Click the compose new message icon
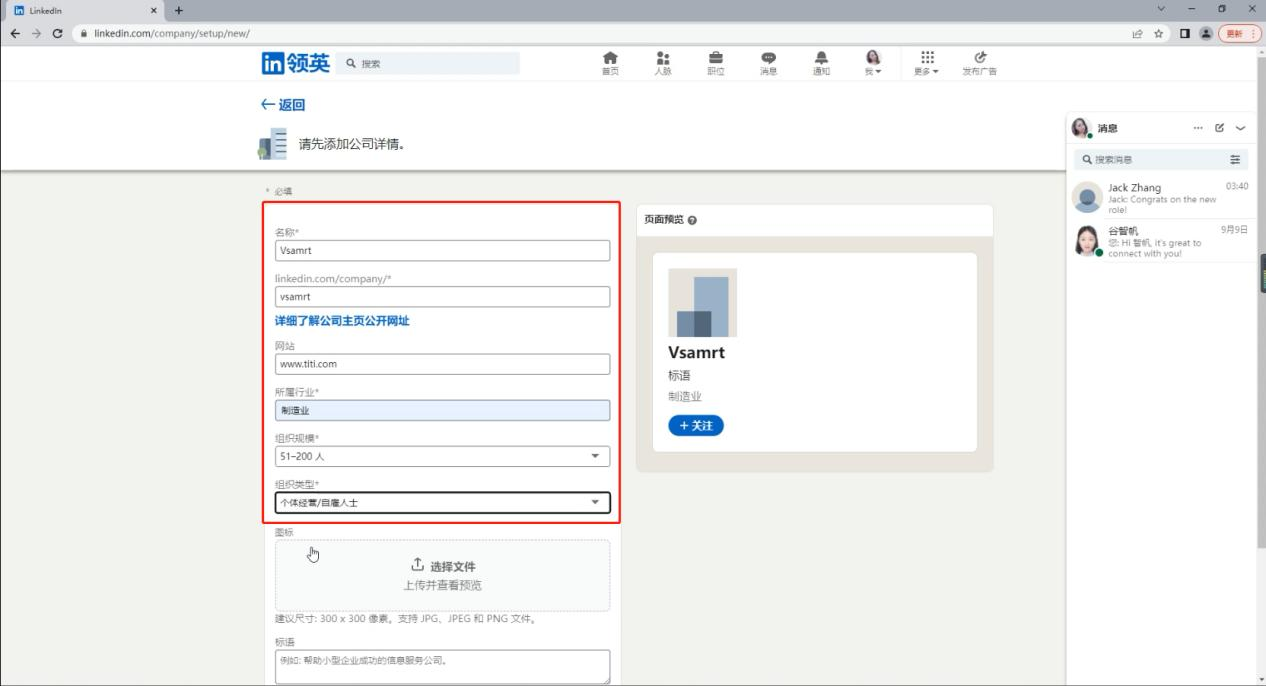Viewport: 1266px width, 686px height. coord(1219,128)
